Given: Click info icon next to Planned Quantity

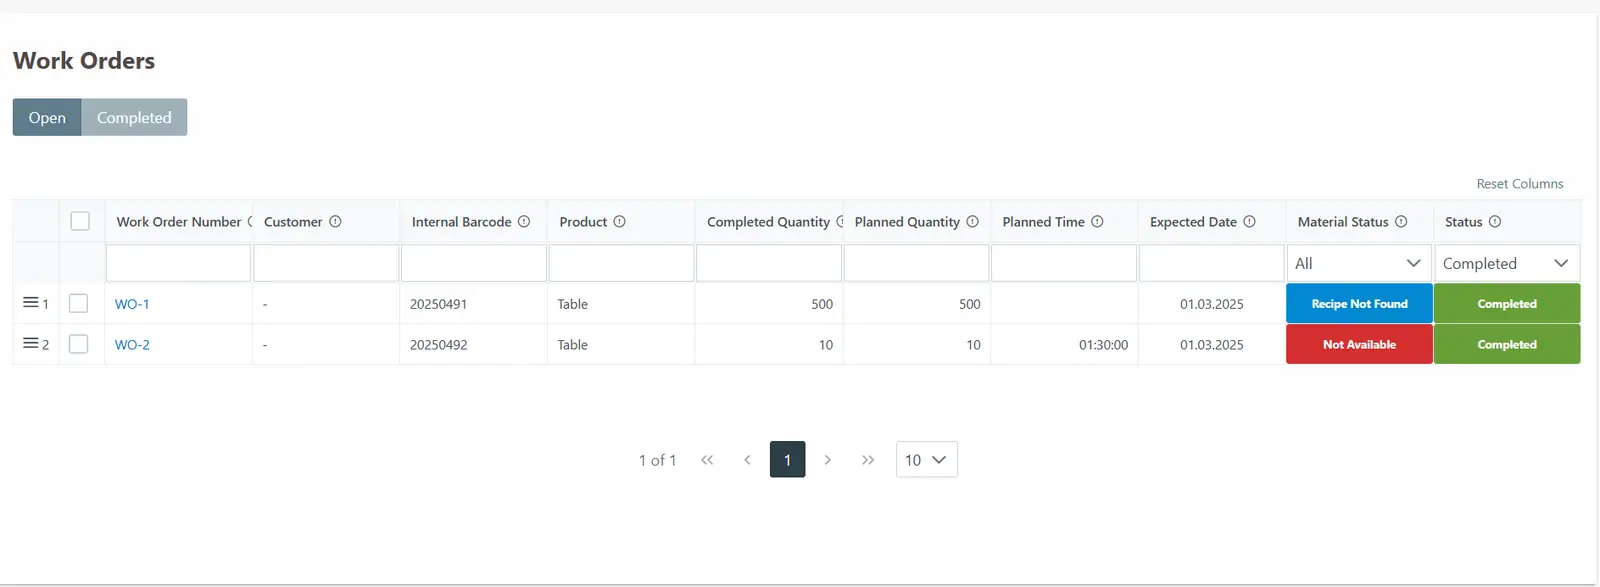Looking at the screenshot, I should click(972, 222).
